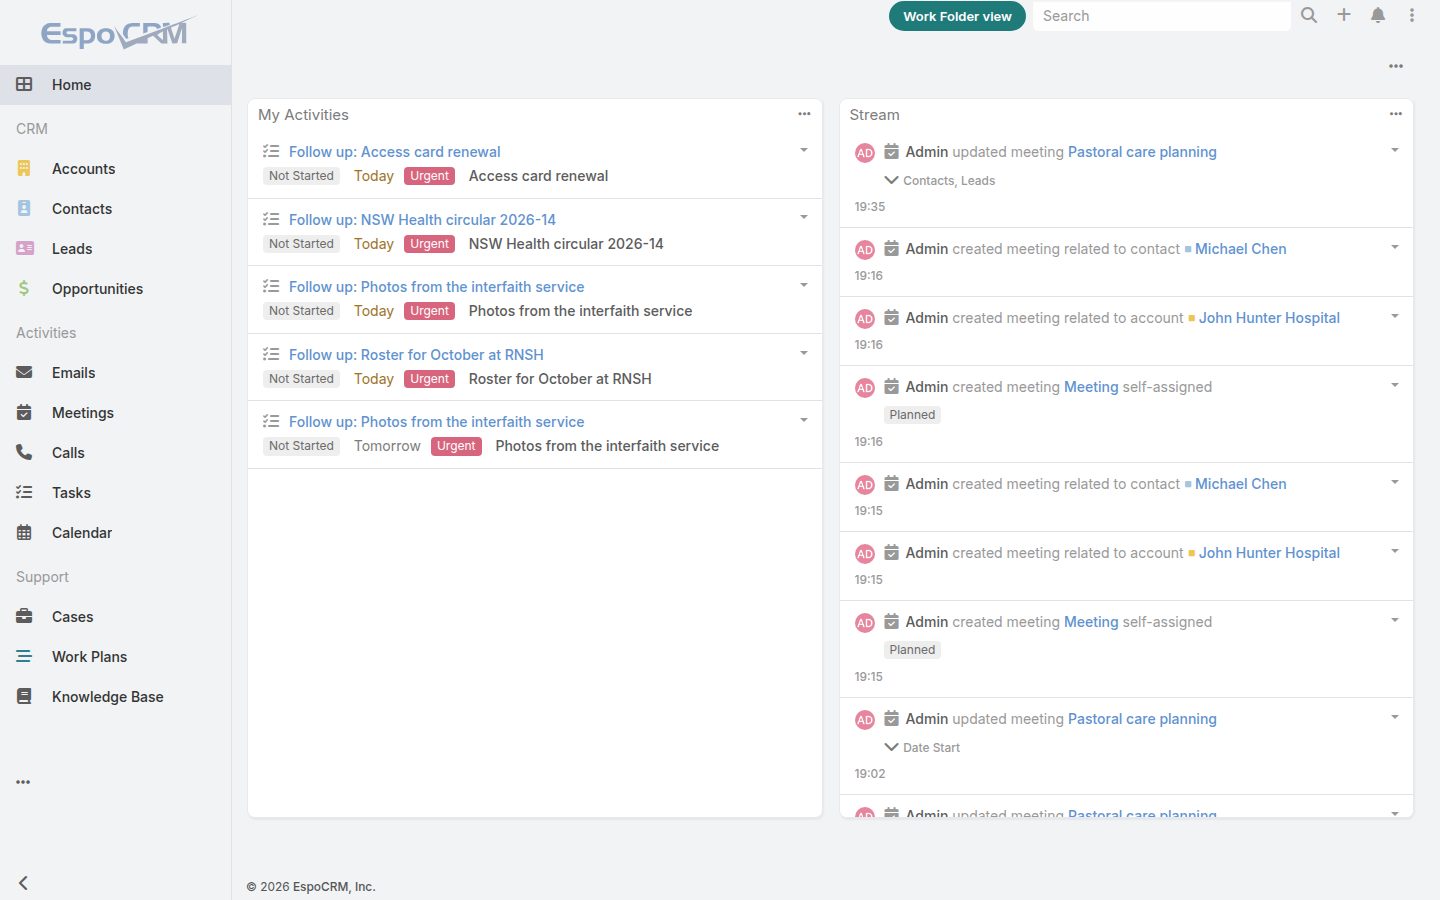The height and width of the screenshot is (900, 1440).
Task: Open dropdown for NSW Health circular task
Action: coord(804,218)
